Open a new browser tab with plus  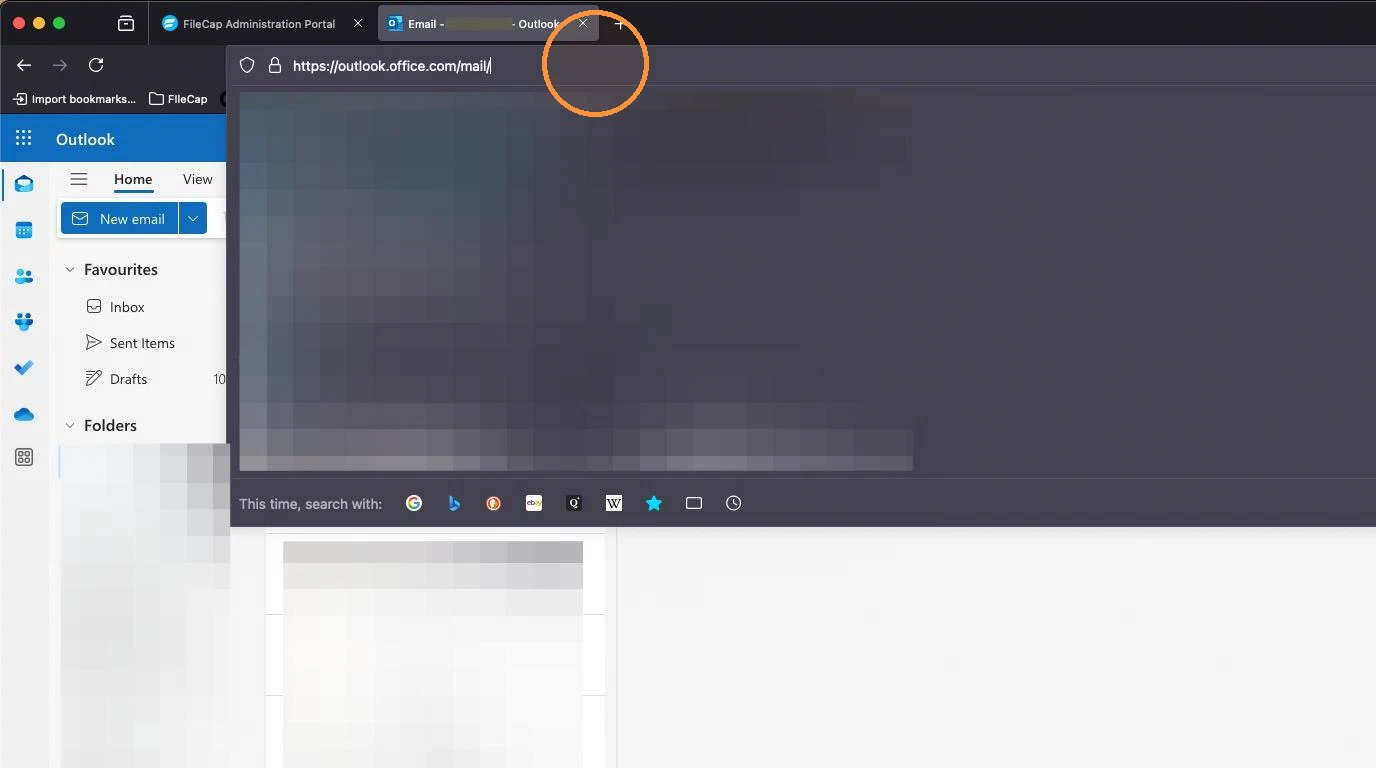click(620, 24)
